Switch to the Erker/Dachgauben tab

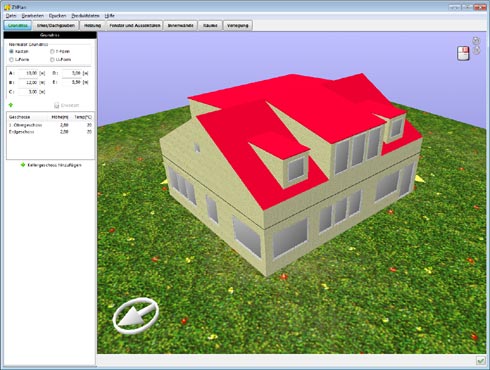tap(56, 25)
